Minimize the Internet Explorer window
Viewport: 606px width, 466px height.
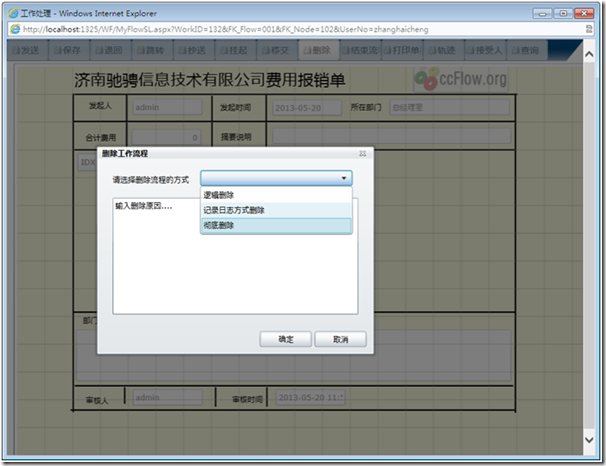point(542,14)
